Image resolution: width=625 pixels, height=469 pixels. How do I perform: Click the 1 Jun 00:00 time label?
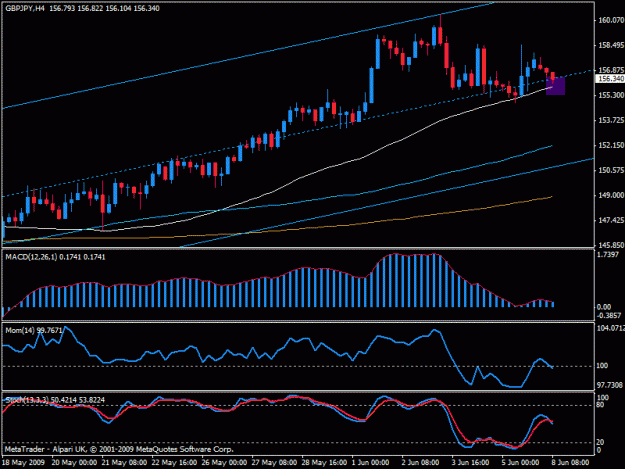[370, 463]
